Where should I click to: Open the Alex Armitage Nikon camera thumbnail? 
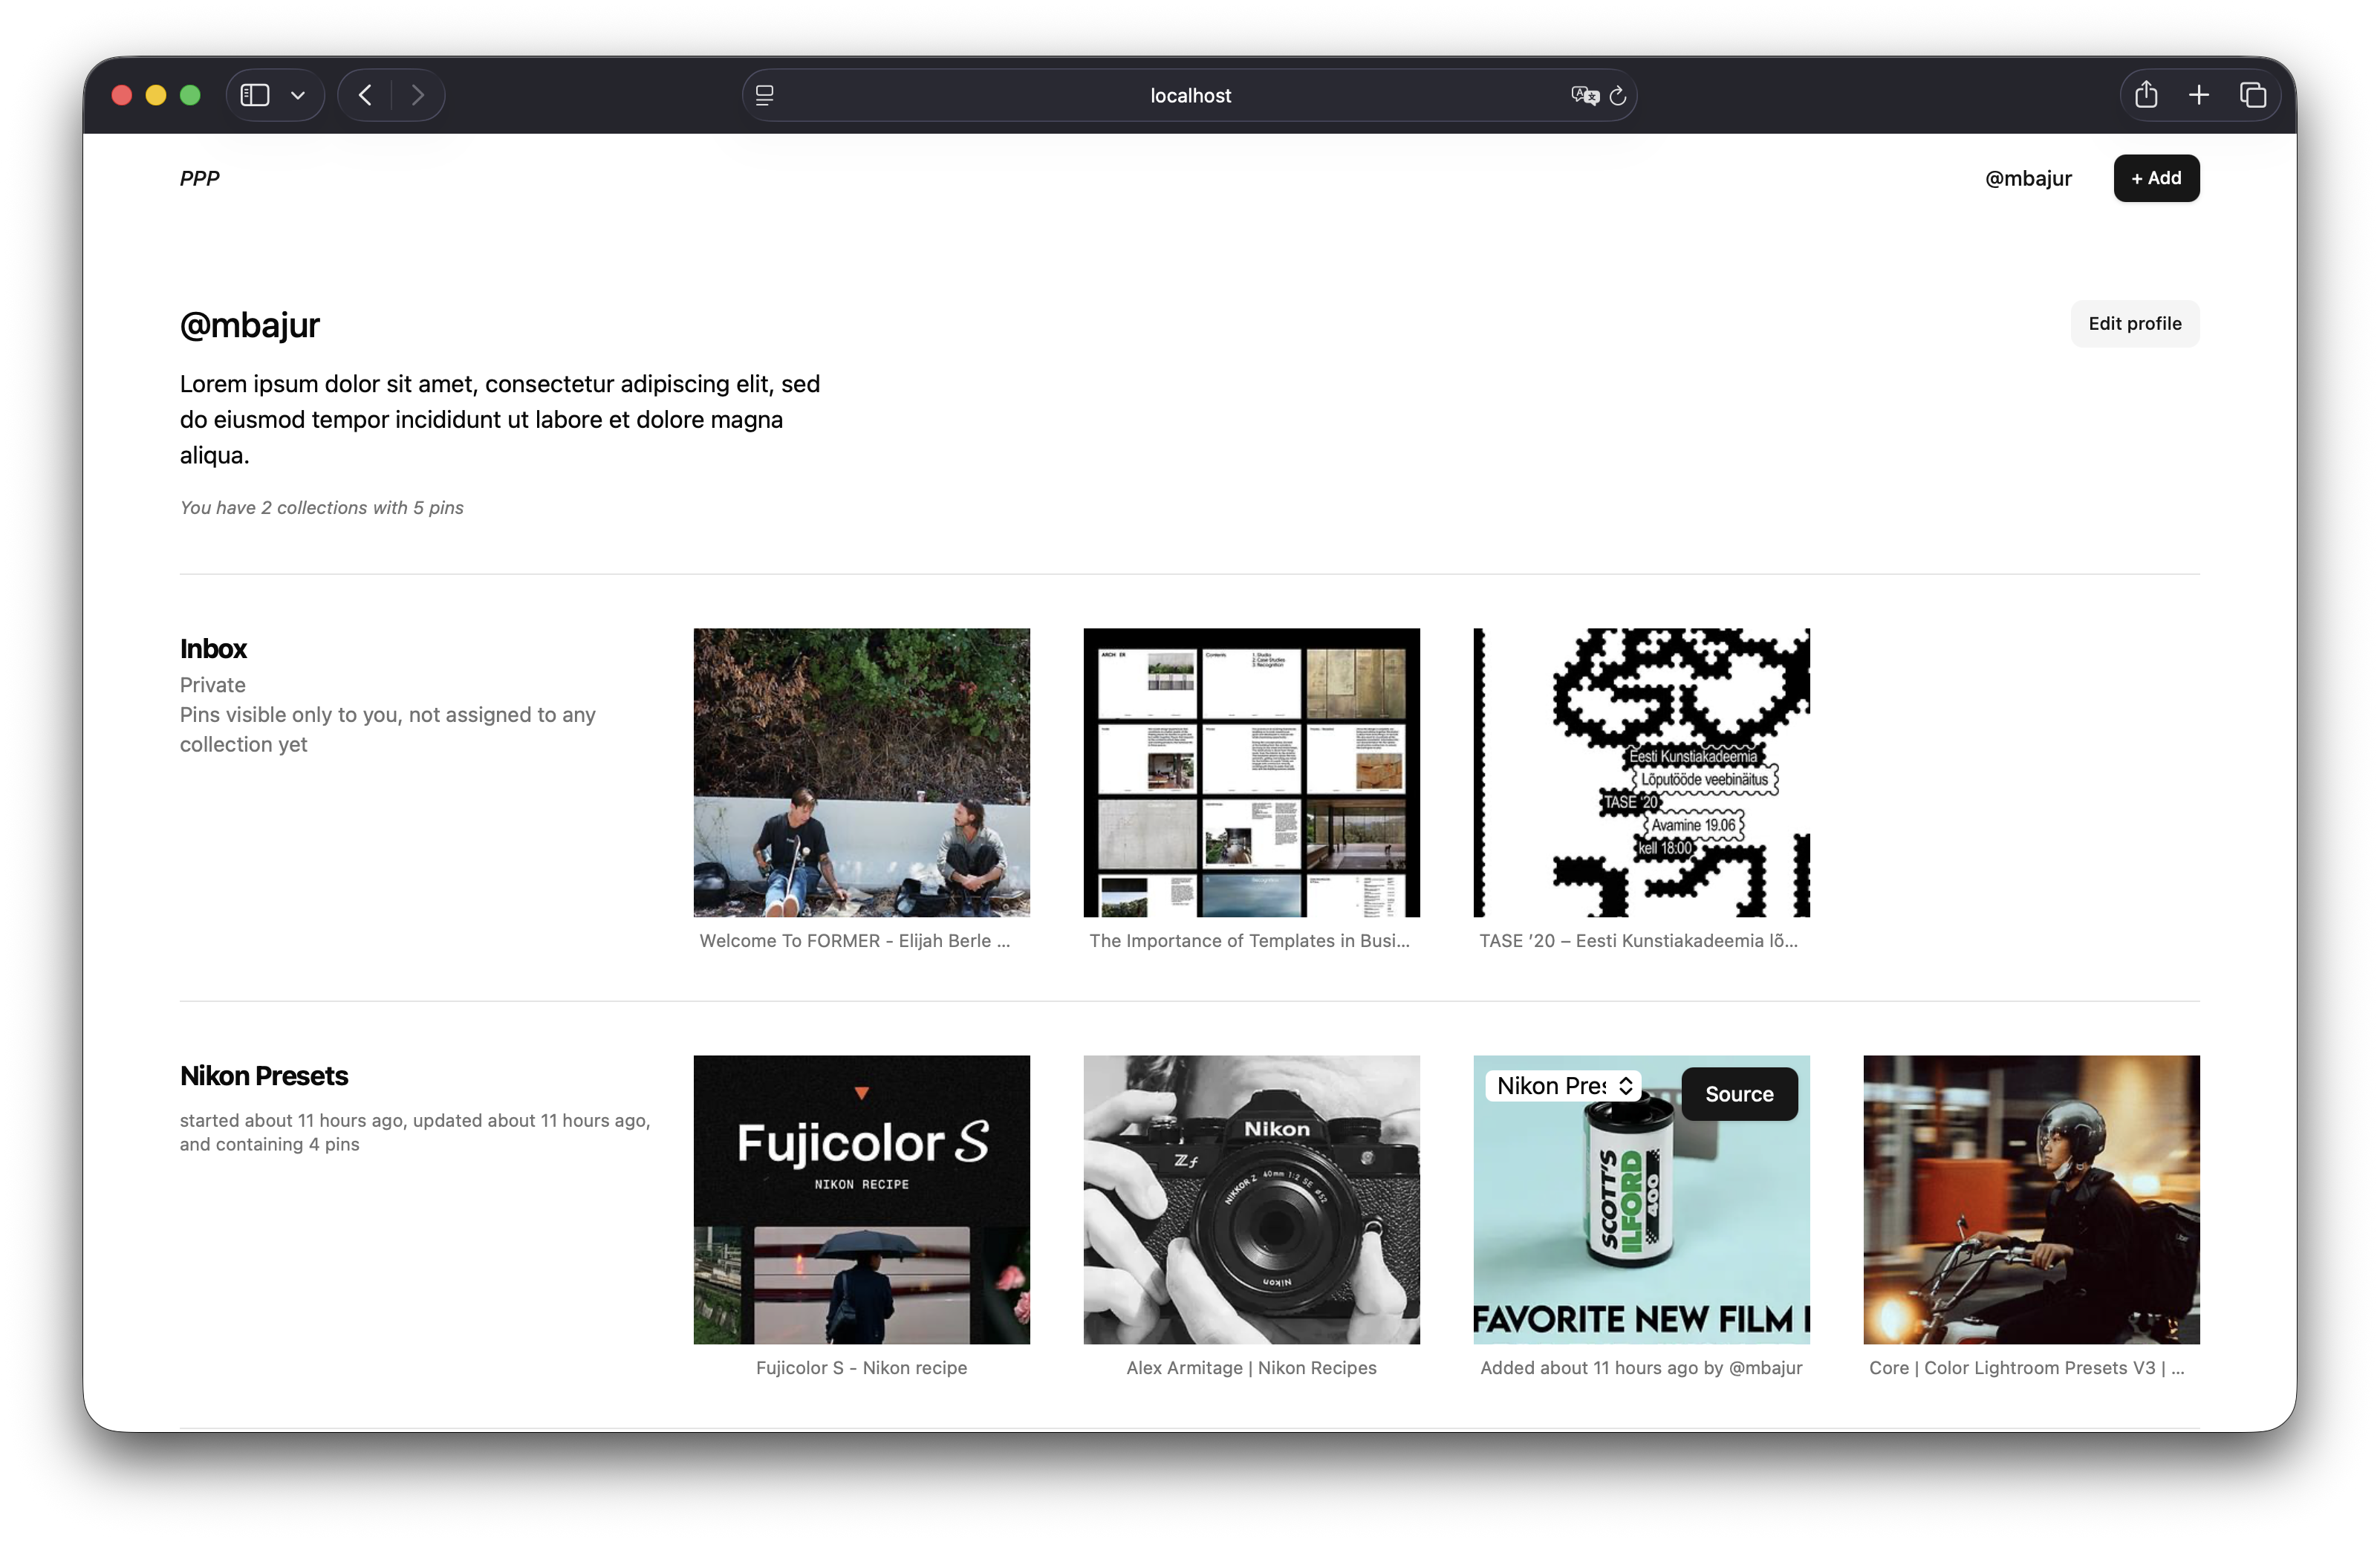click(1252, 1200)
